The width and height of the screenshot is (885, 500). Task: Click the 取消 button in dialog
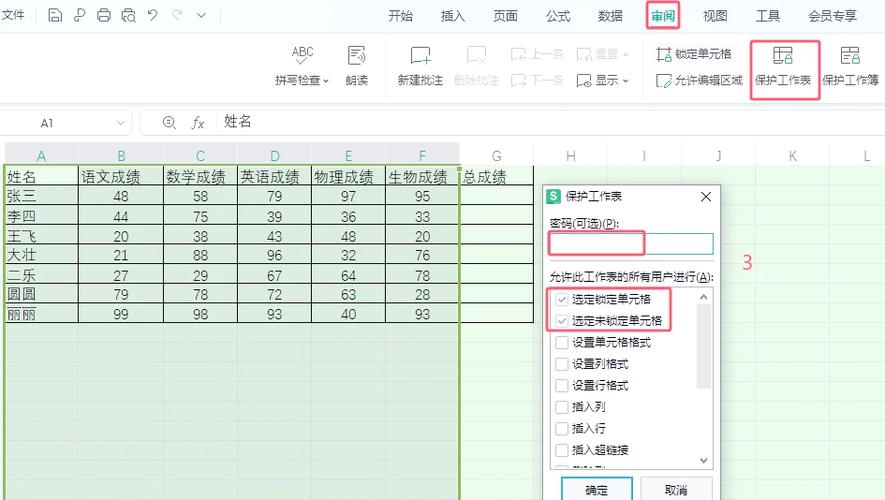676,490
